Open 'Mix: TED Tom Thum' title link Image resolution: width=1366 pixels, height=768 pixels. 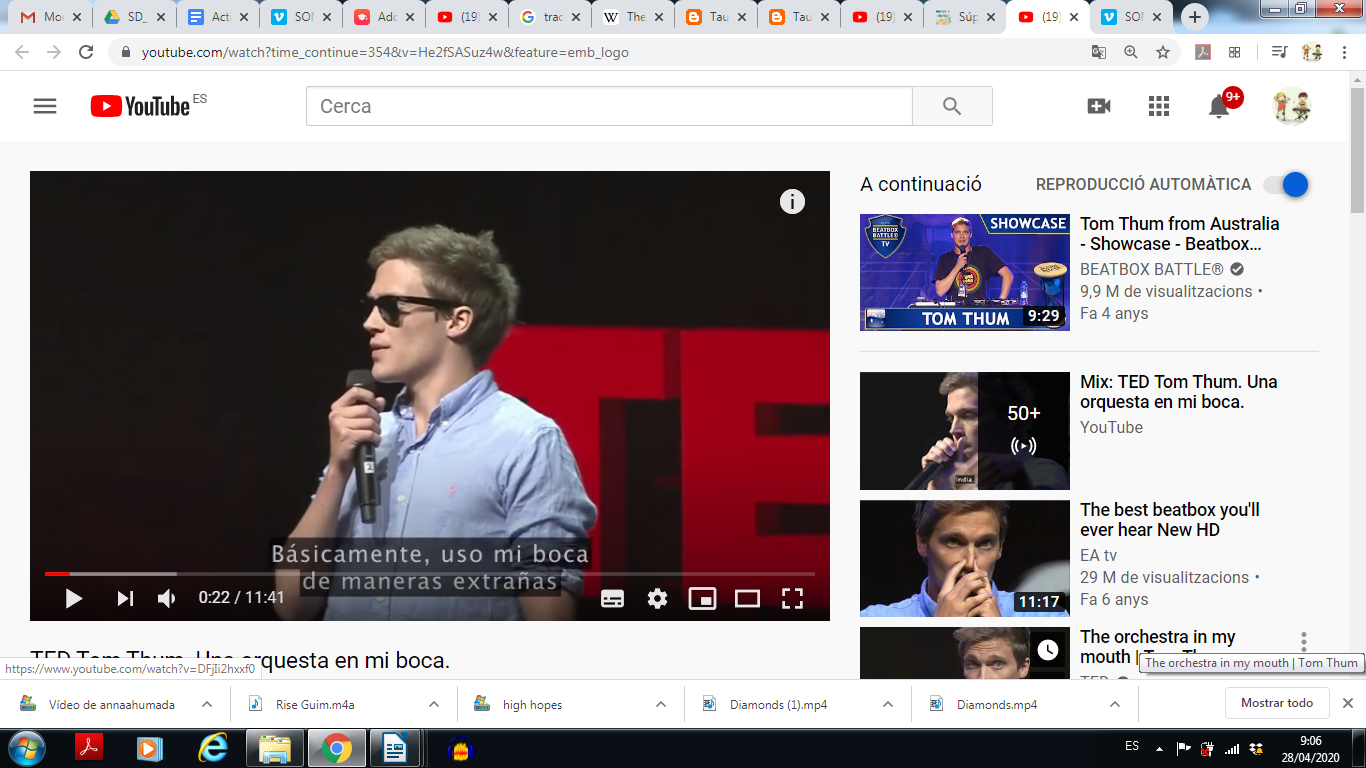(1179, 392)
